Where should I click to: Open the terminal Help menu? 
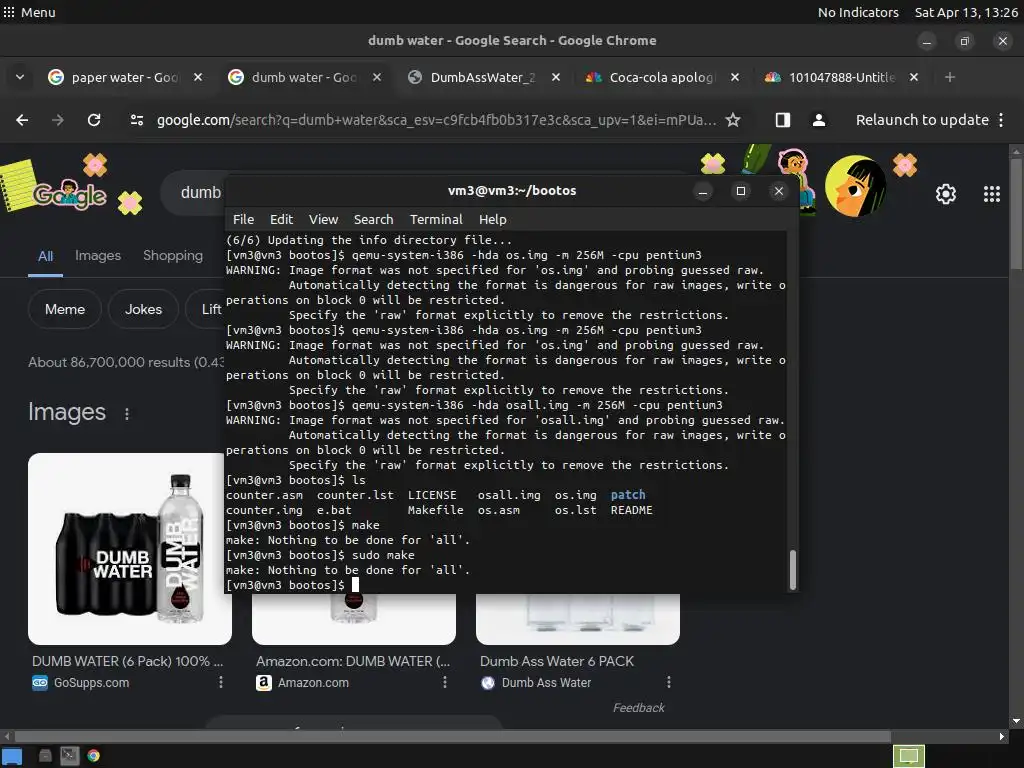(492, 219)
